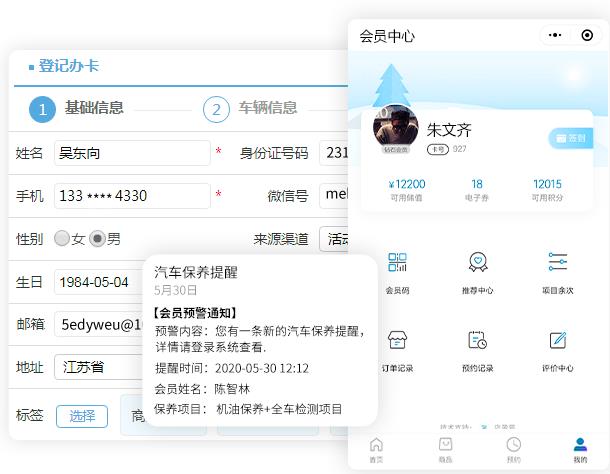Image resolution: width=610 pixels, height=474 pixels.
Task: Click the 手机 phone number field
Action: click(x=132, y=196)
